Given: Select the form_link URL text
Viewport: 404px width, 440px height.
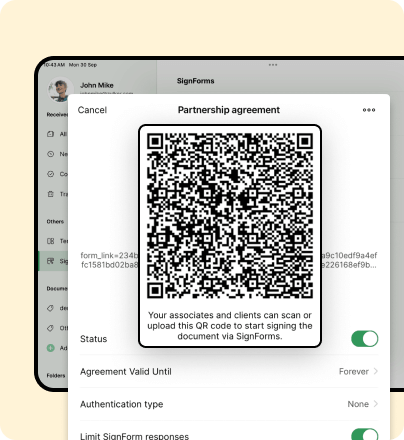Looking at the screenshot, I should point(109,260).
